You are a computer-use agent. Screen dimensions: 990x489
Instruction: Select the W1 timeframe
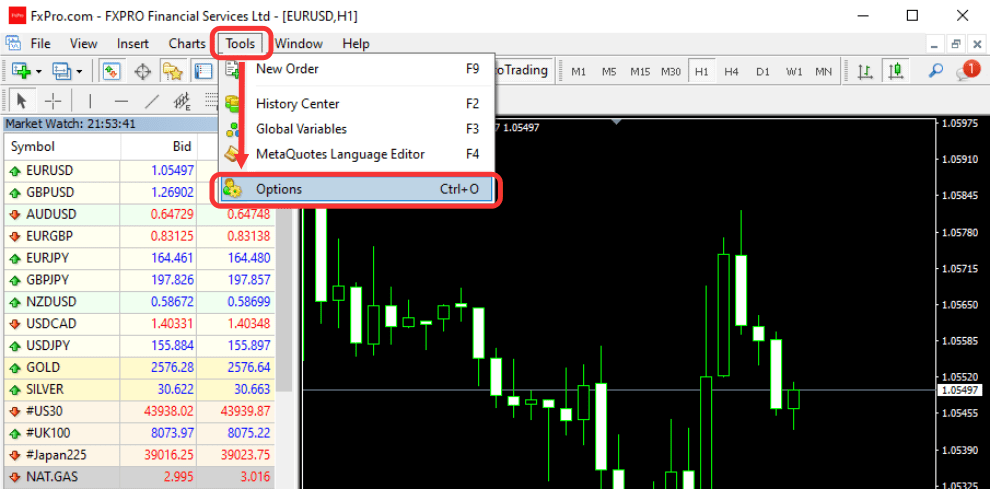tap(794, 71)
